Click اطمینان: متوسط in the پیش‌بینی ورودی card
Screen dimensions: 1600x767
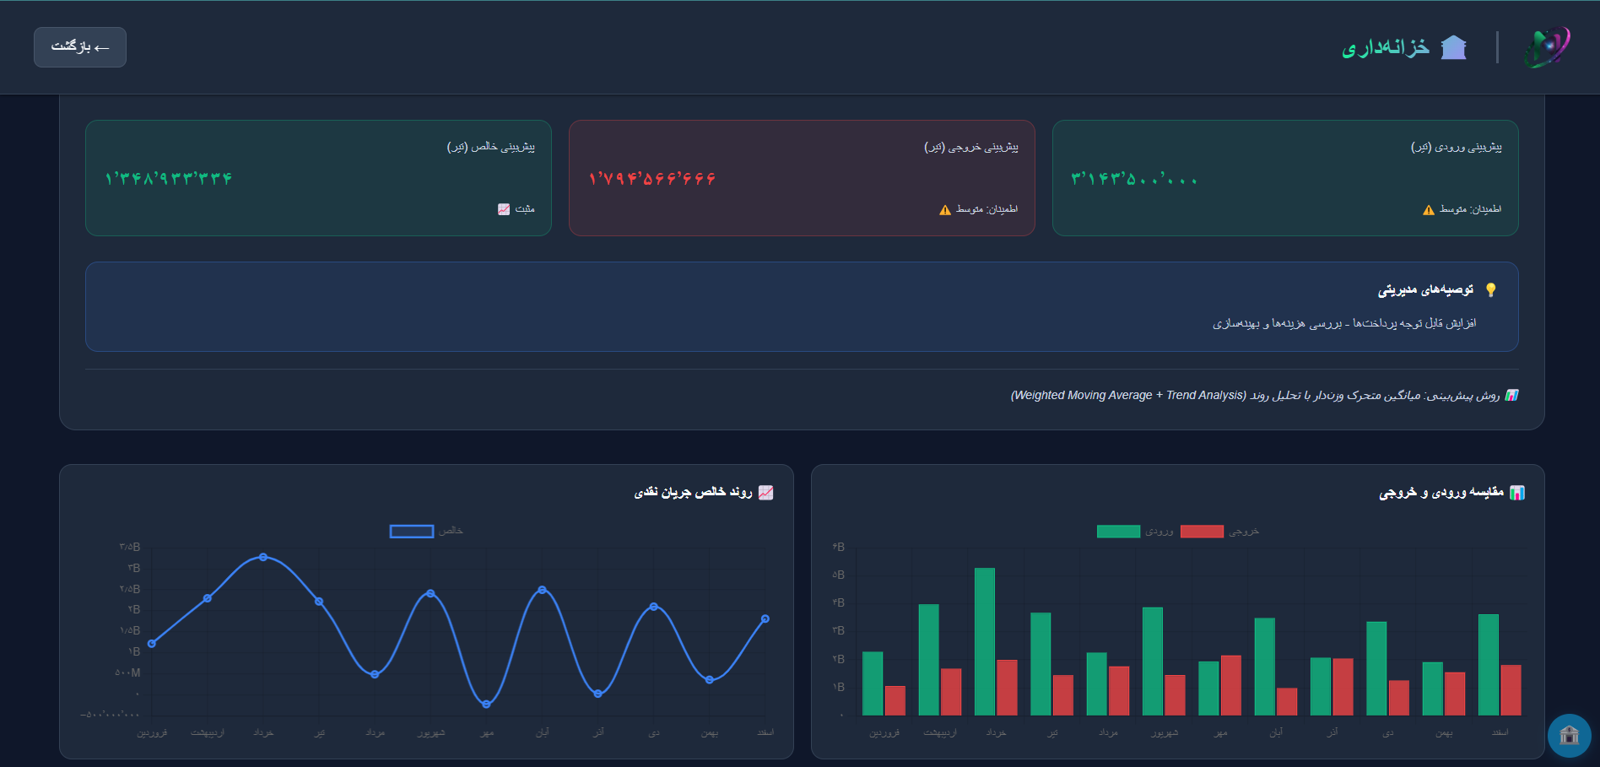tap(1470, 209)
